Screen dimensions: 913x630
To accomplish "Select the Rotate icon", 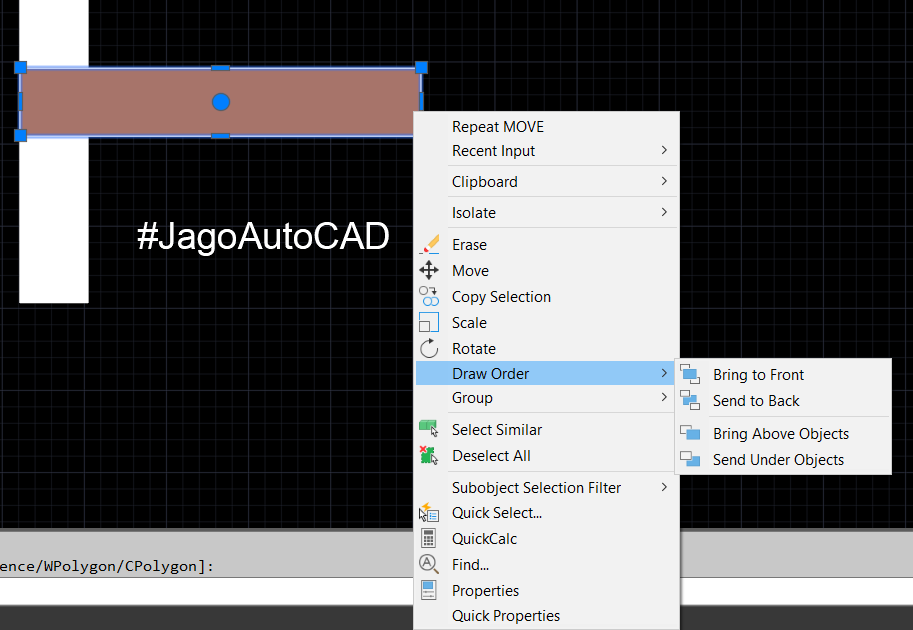I will (x=429, y=348).
